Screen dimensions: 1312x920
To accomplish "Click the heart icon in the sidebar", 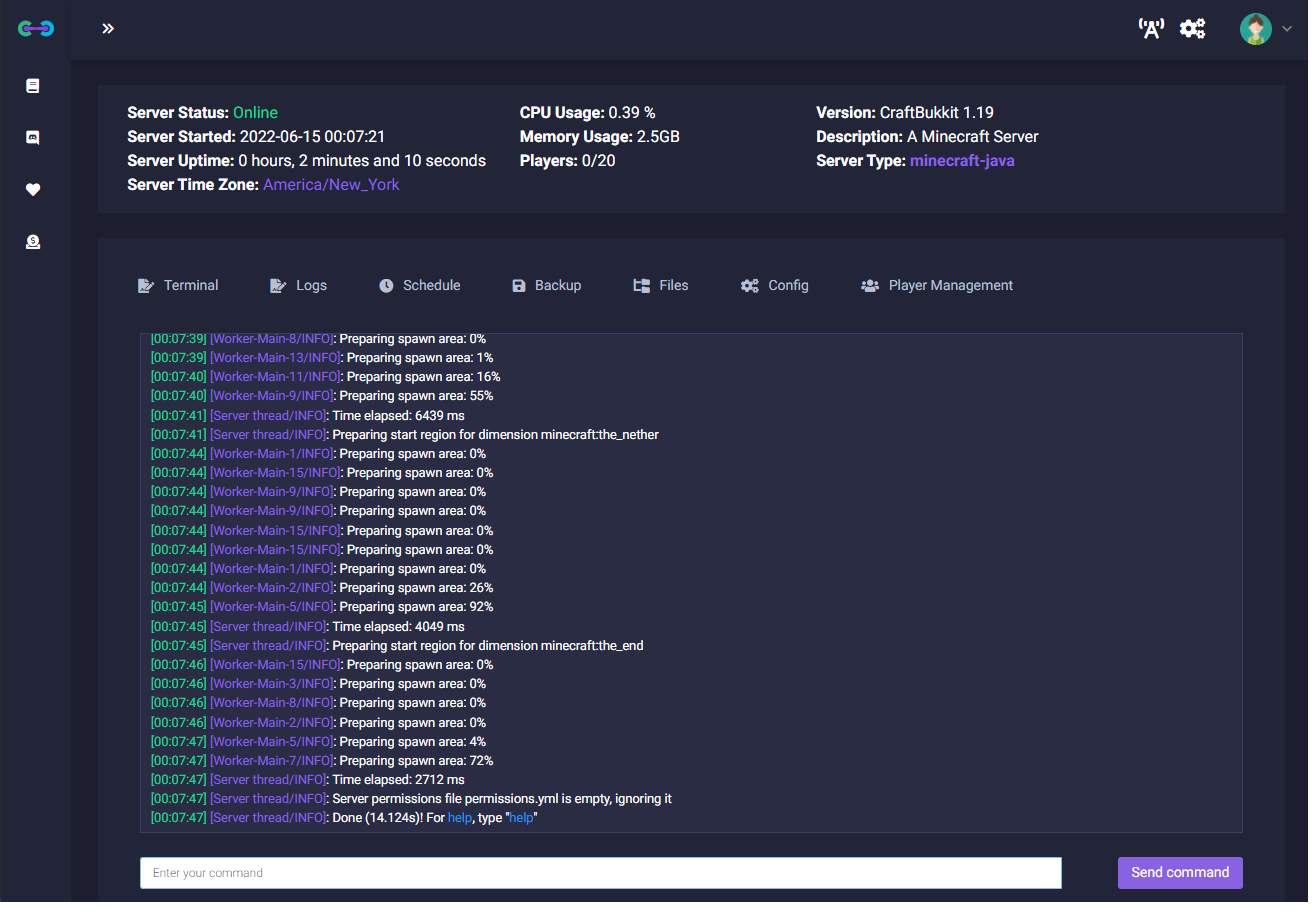I will [x=33, y=190].
